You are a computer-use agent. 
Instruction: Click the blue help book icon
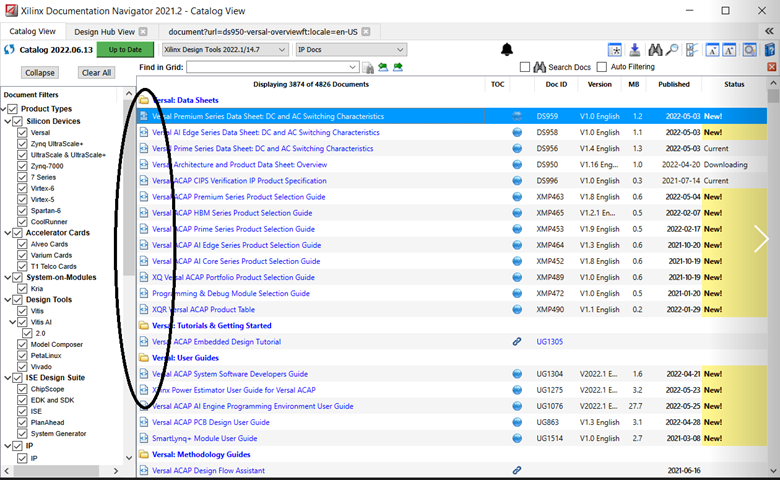[x=770, y=50]
